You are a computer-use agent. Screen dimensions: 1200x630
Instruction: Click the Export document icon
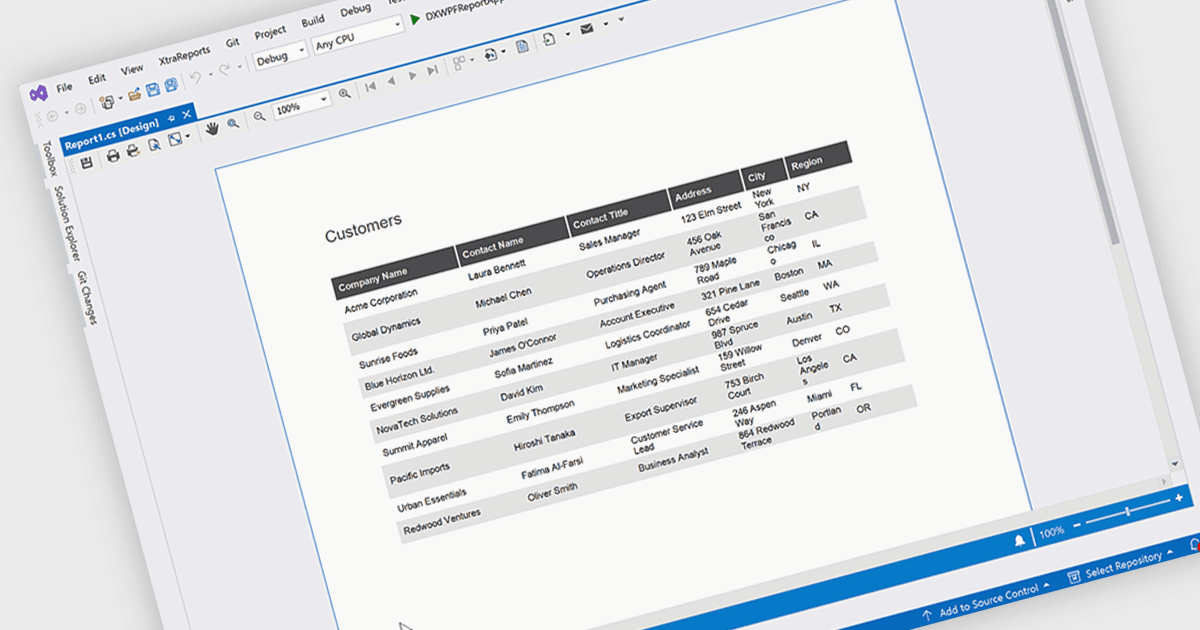[x=548, y=39]
